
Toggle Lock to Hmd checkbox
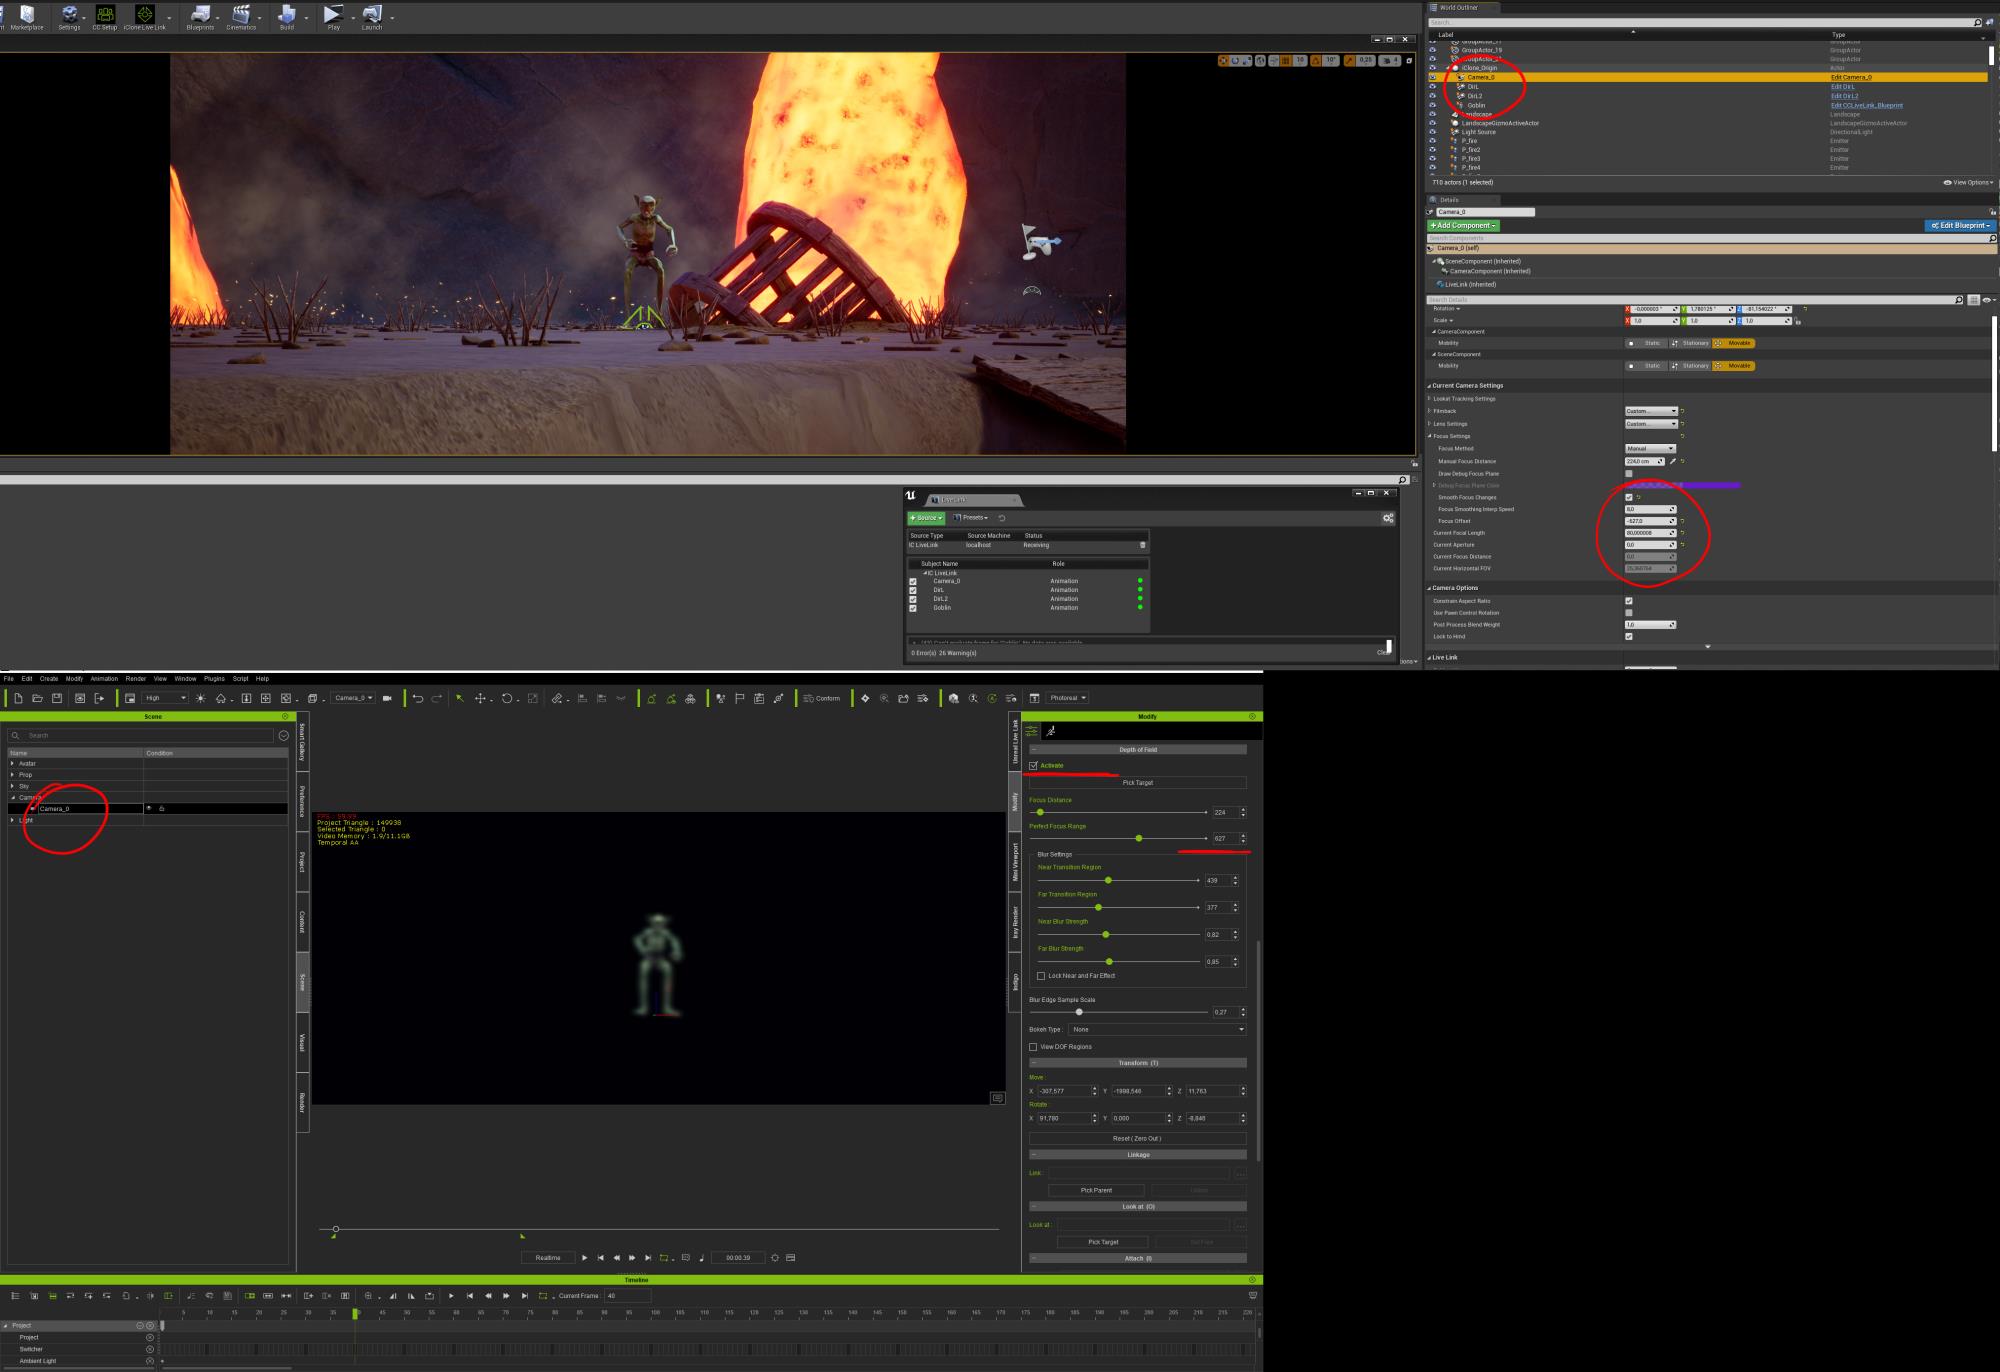click(1629, 636)
